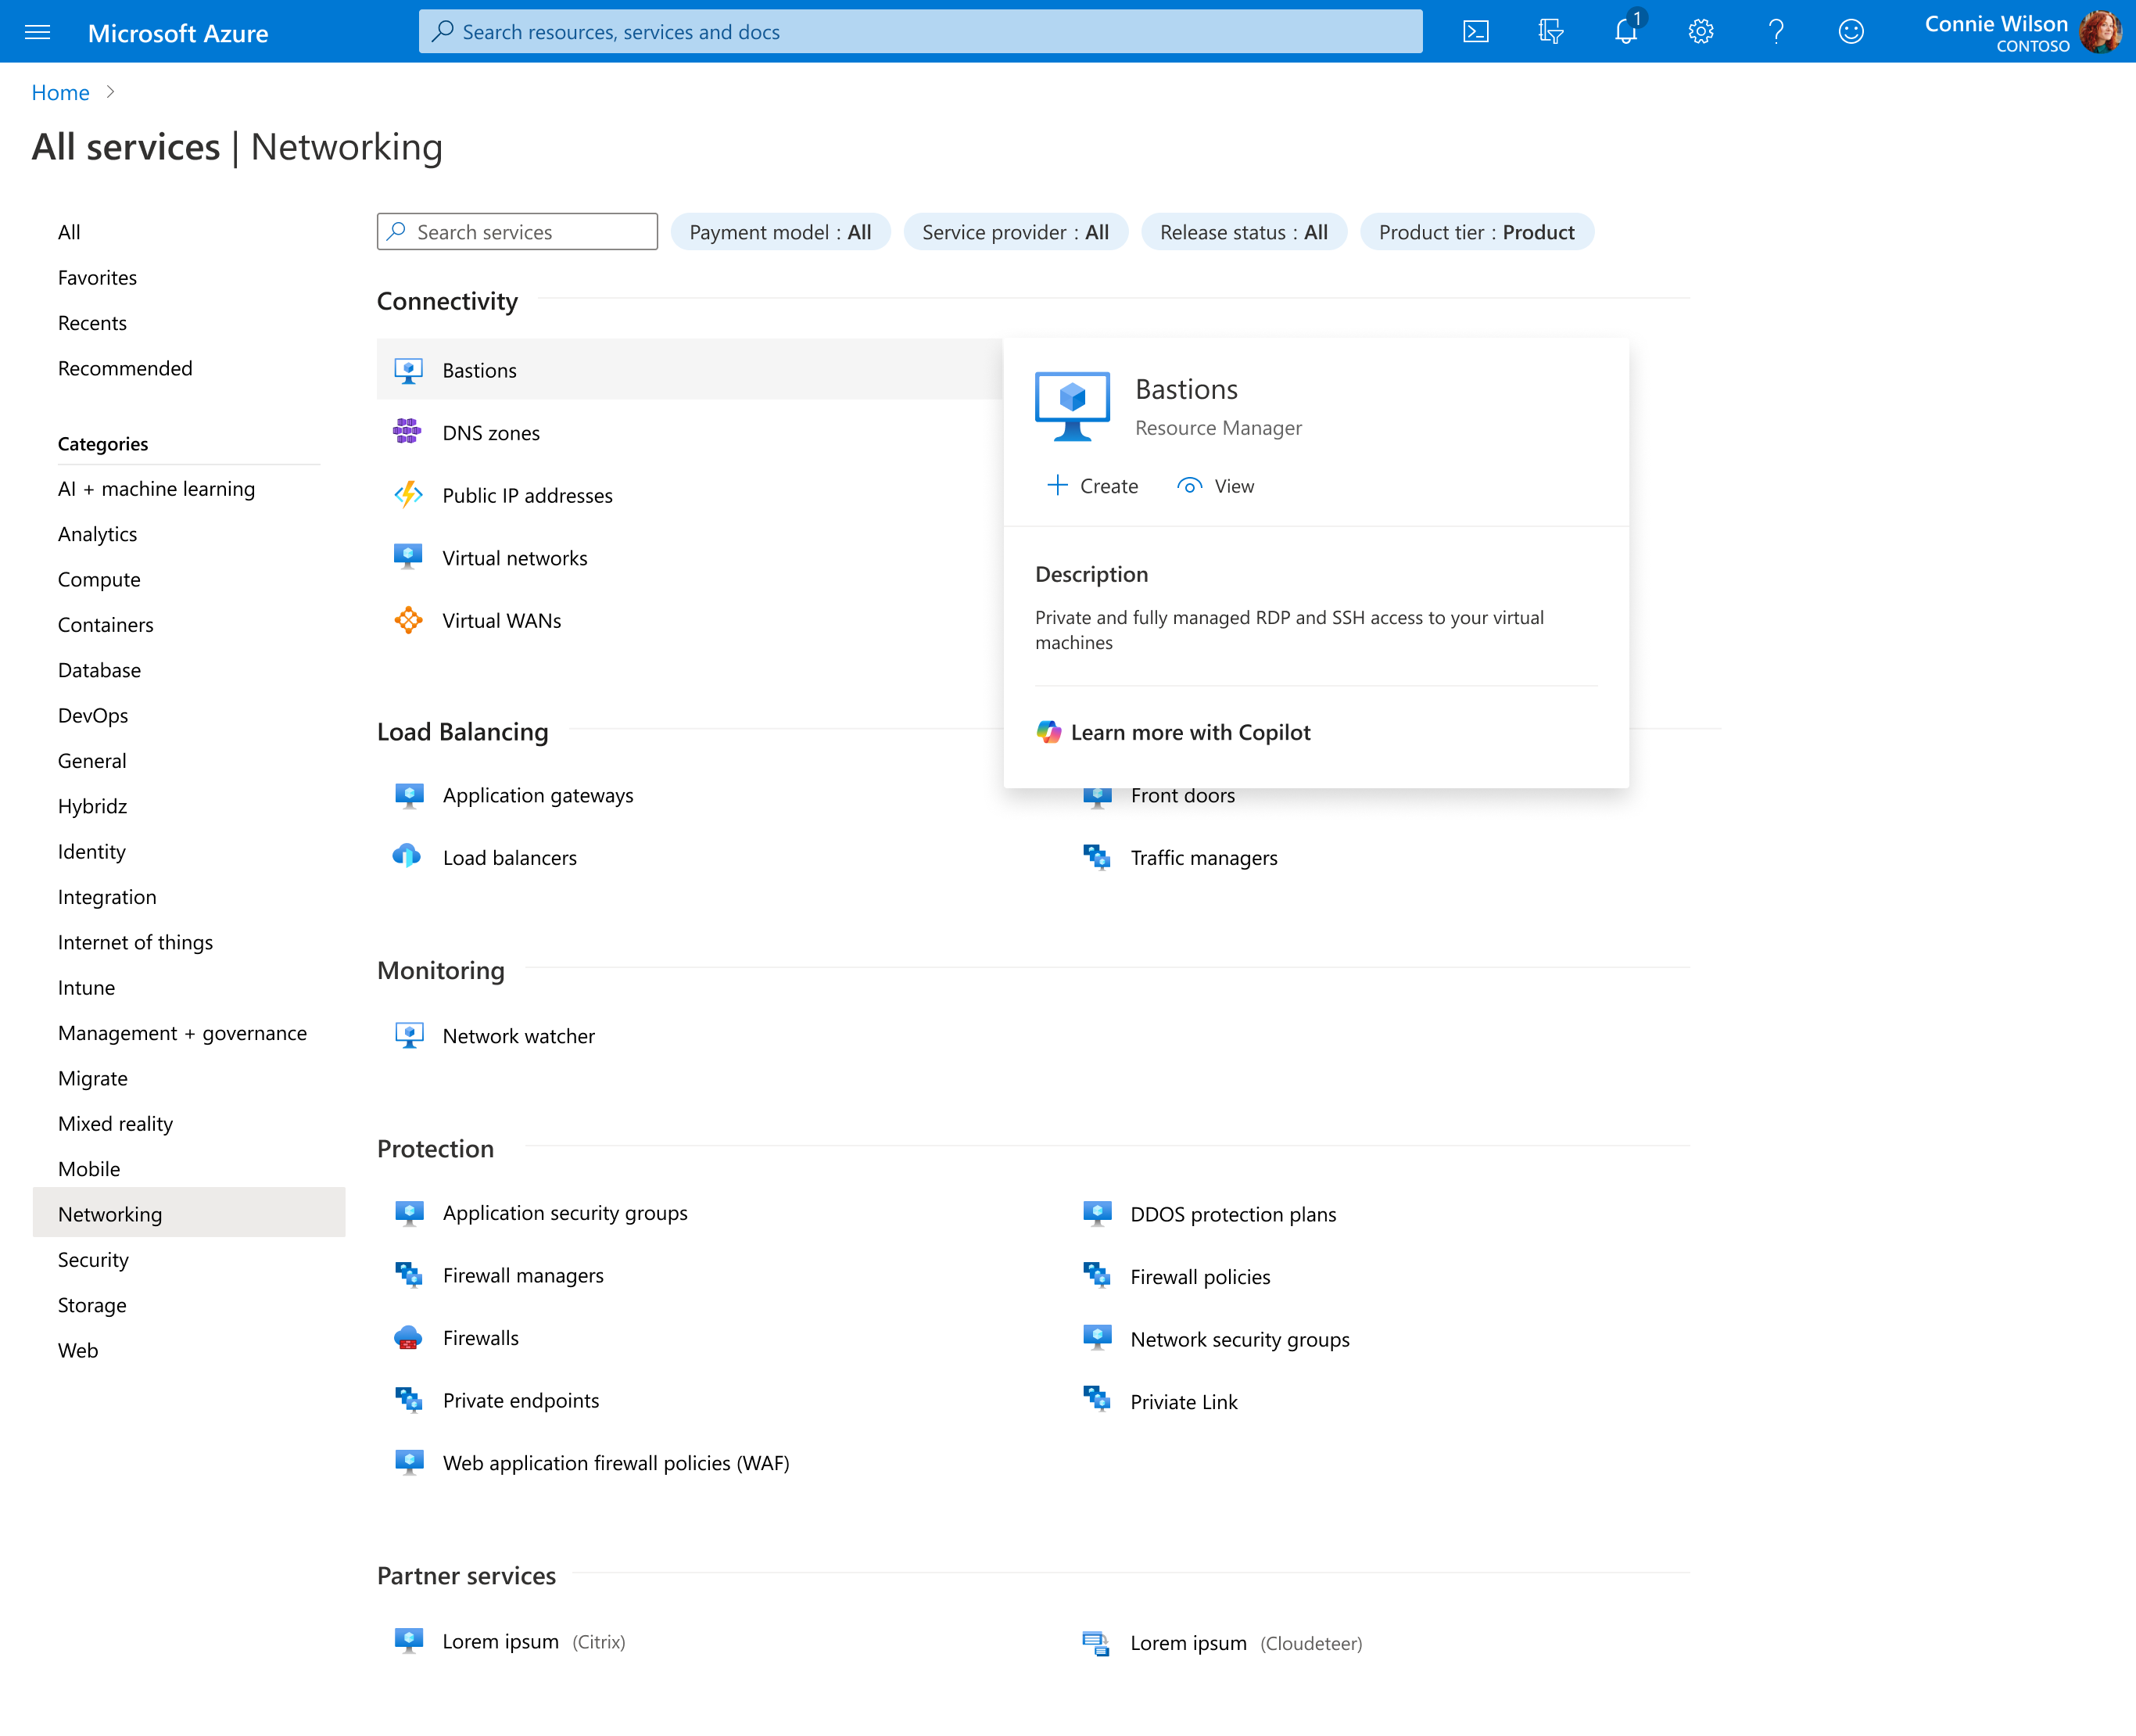Click Create in the Bastions card
The width and height of the screenshot is (2136, 1736).
point(1093,486)
